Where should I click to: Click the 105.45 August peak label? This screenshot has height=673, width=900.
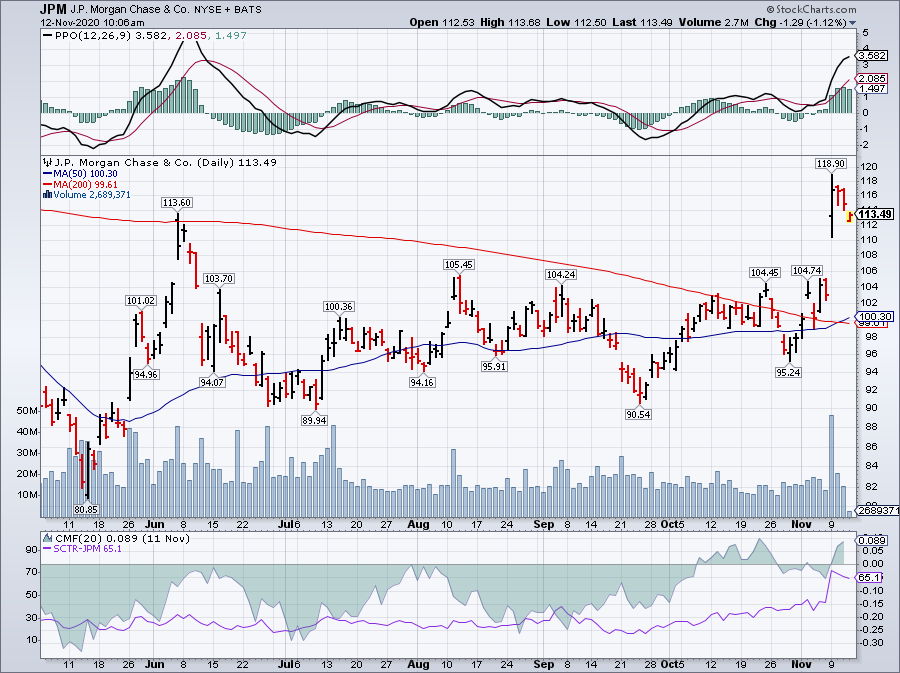(459, 264)
